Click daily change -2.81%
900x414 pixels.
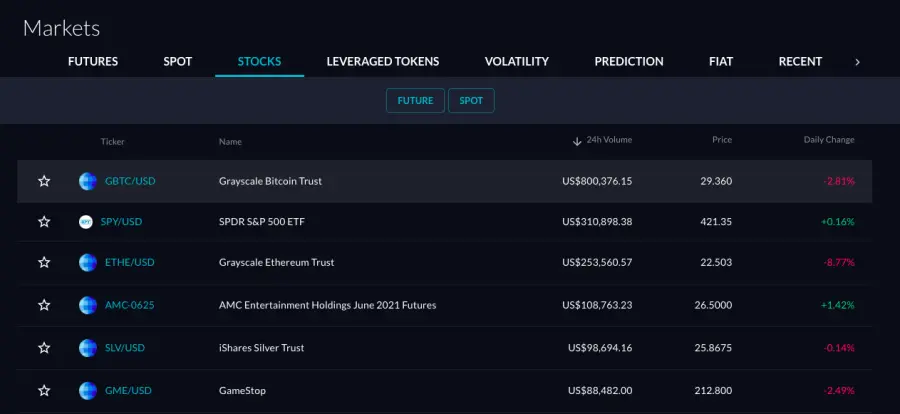click(x=839, y=181)
